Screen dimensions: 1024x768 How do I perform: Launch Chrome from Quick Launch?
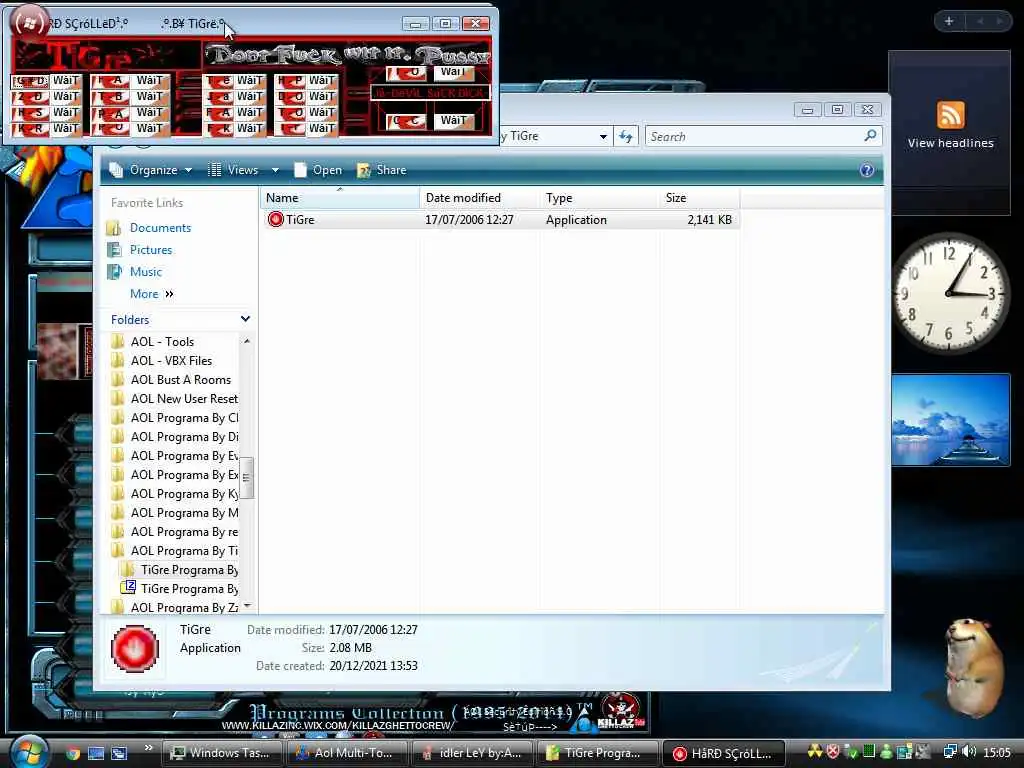[73, 754]
